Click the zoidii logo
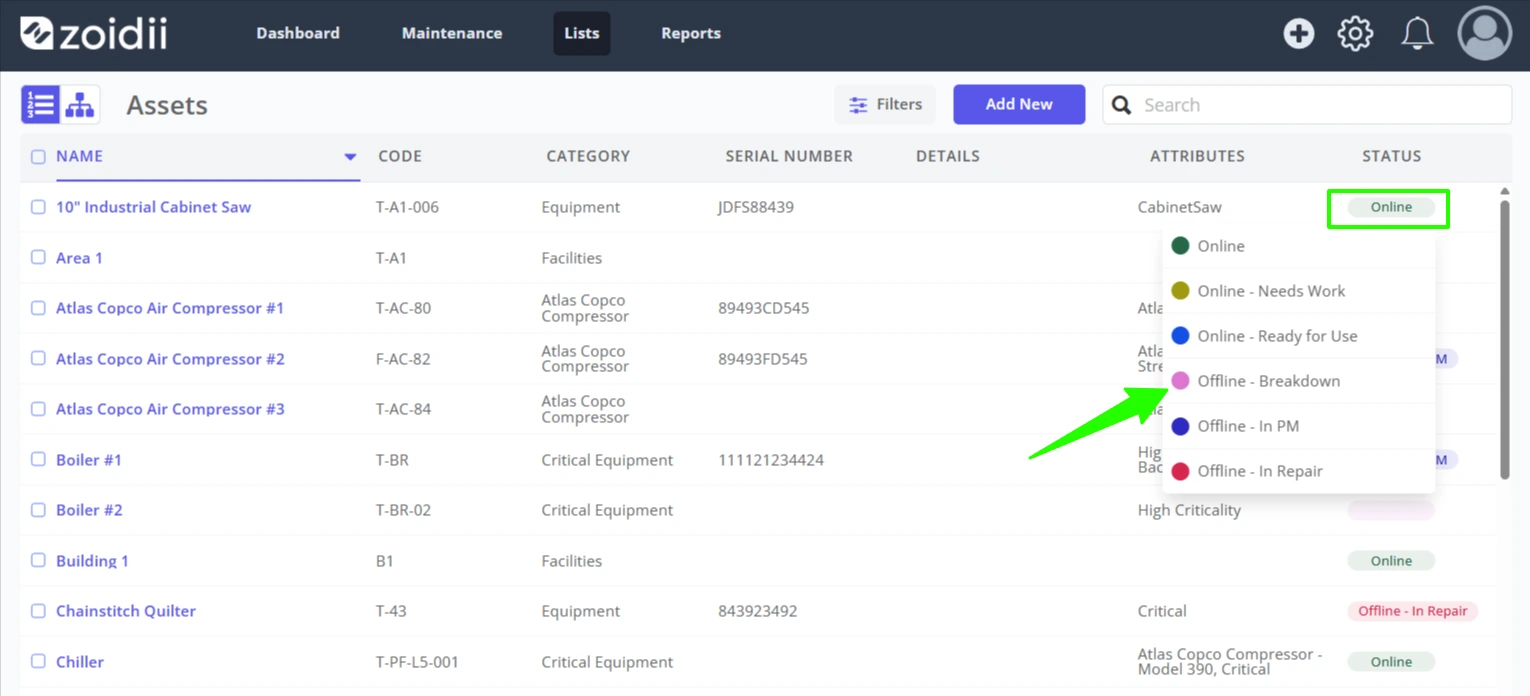1530x696 pixels. click(x=93, y=33)
